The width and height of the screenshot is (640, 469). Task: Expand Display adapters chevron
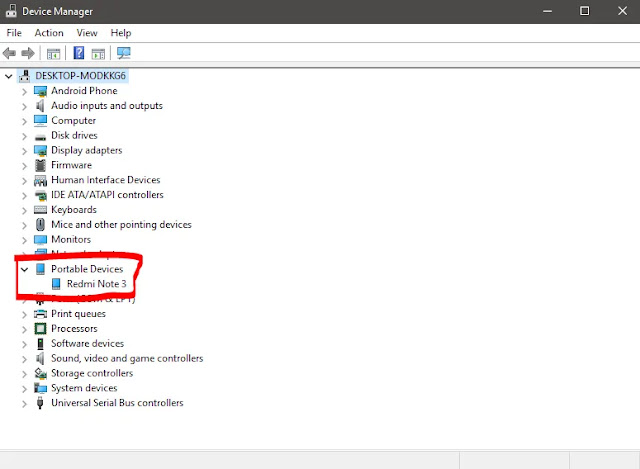point(24,151)
